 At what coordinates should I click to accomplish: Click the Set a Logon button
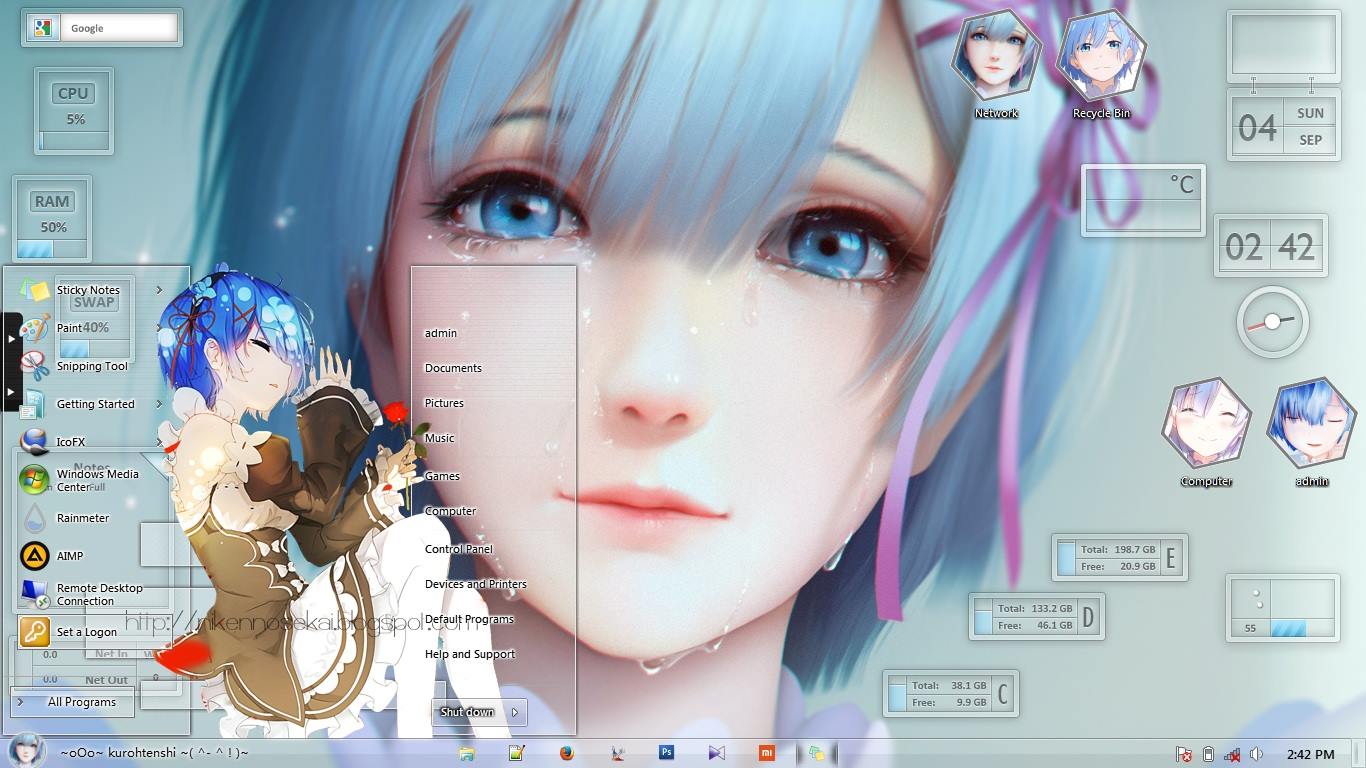point(86,632)
